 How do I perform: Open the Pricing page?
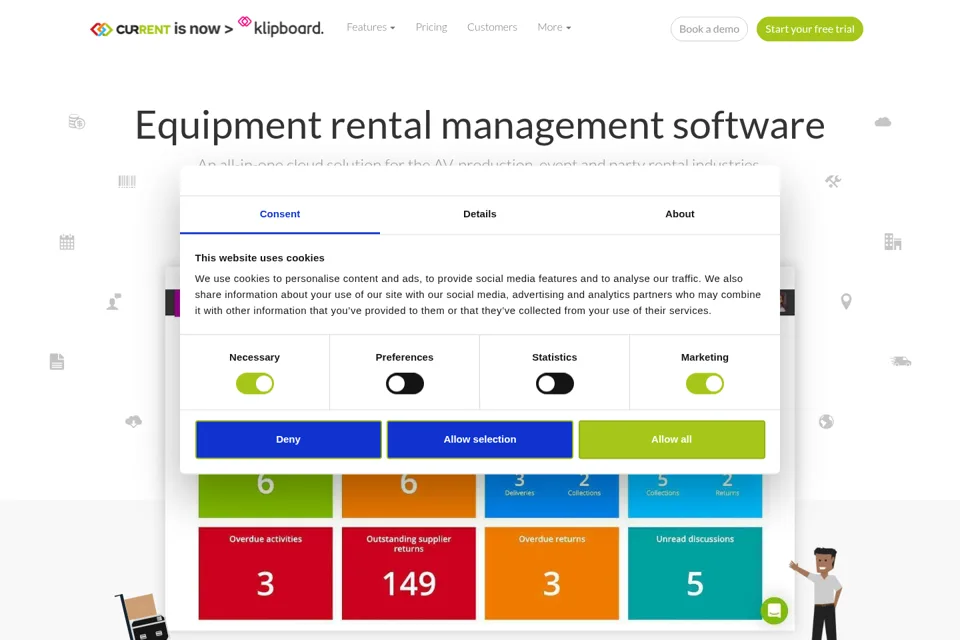click(432, 27)
